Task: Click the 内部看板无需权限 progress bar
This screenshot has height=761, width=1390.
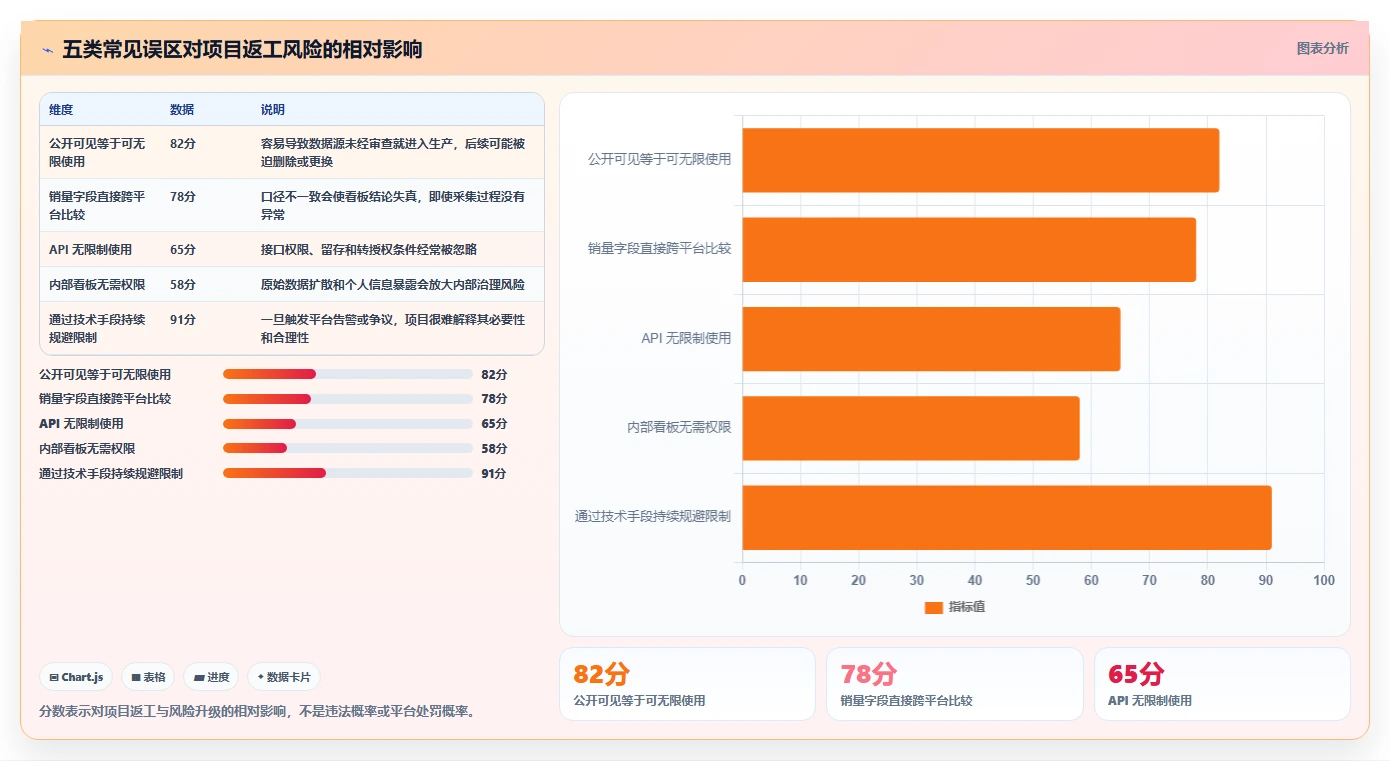Action: coord(347,448)
